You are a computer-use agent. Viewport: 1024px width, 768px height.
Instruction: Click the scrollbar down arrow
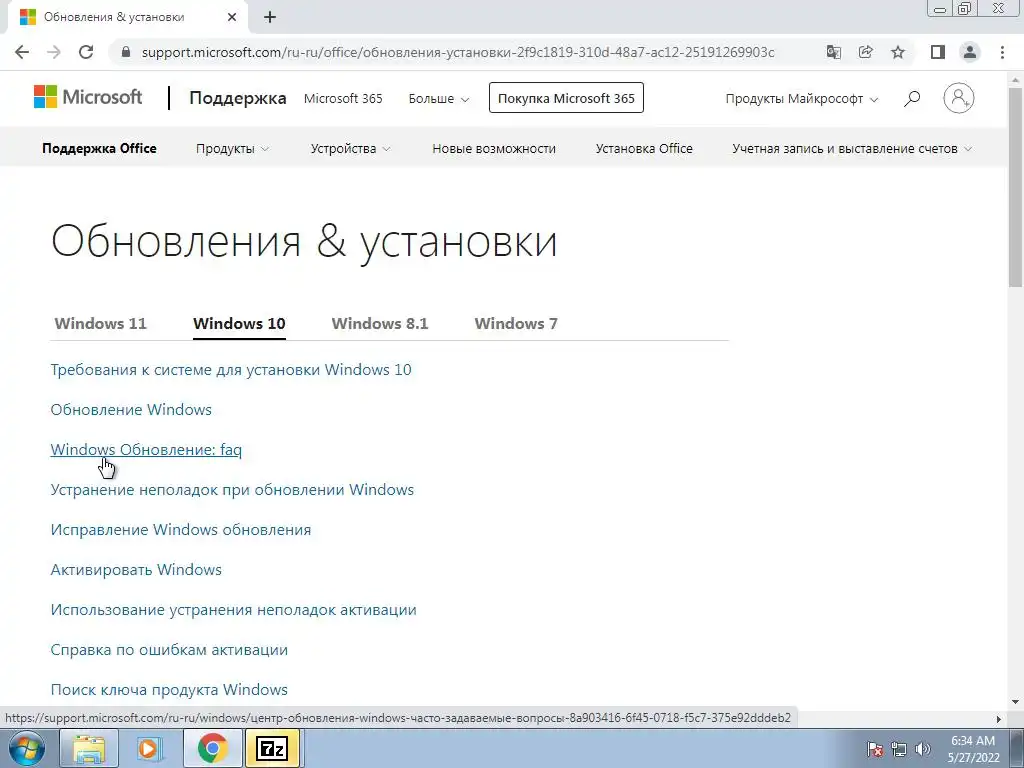pyautogui.click(x=1016, y=703)
